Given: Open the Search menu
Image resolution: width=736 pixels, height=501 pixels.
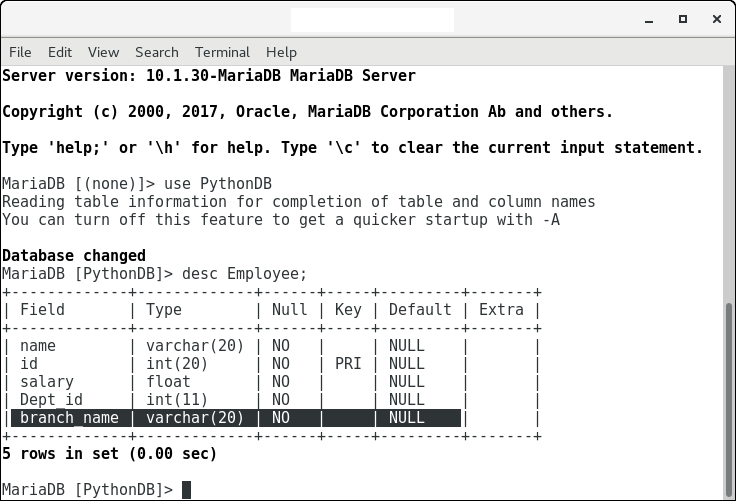Looking at the screenshot, I should coord(157,52).
